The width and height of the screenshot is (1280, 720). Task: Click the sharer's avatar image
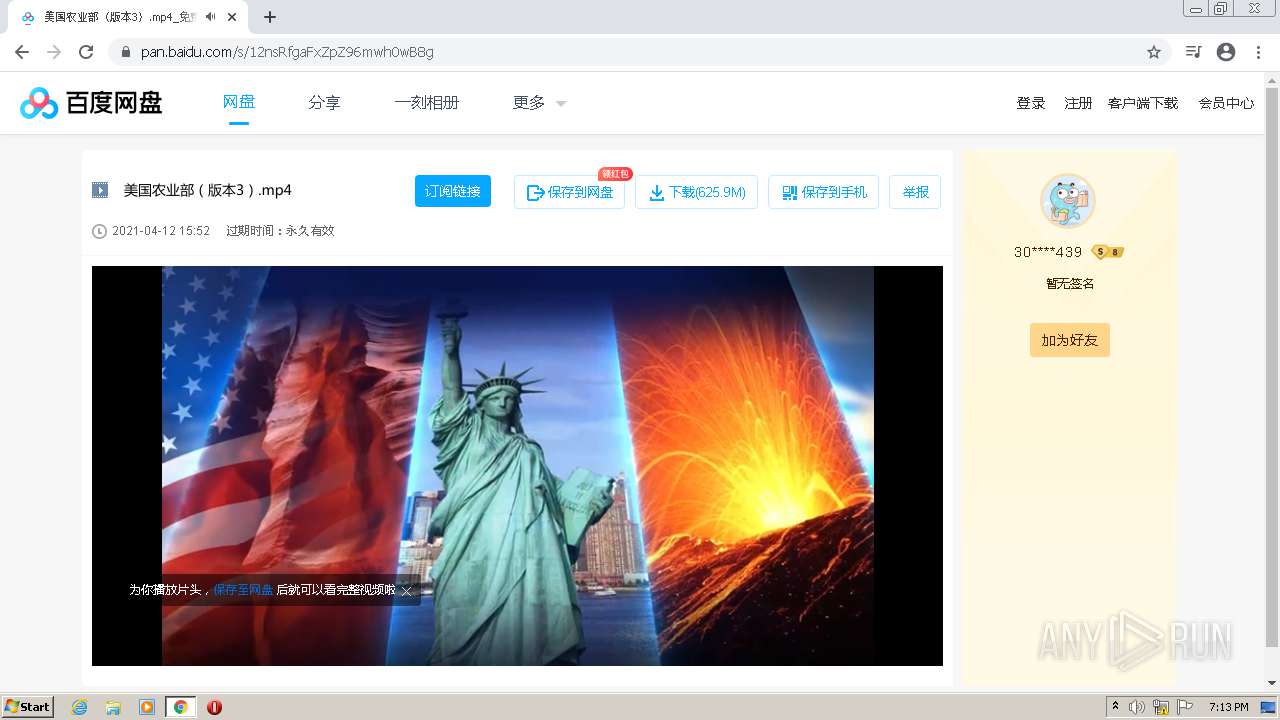1068,201
